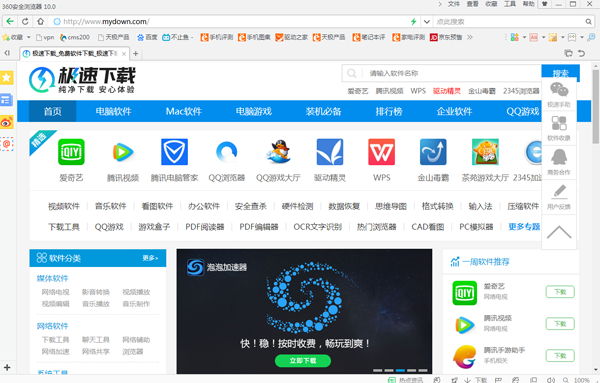Open the 媒体软件 category heading
Viewport: 600px width, 383px height.
52,278
